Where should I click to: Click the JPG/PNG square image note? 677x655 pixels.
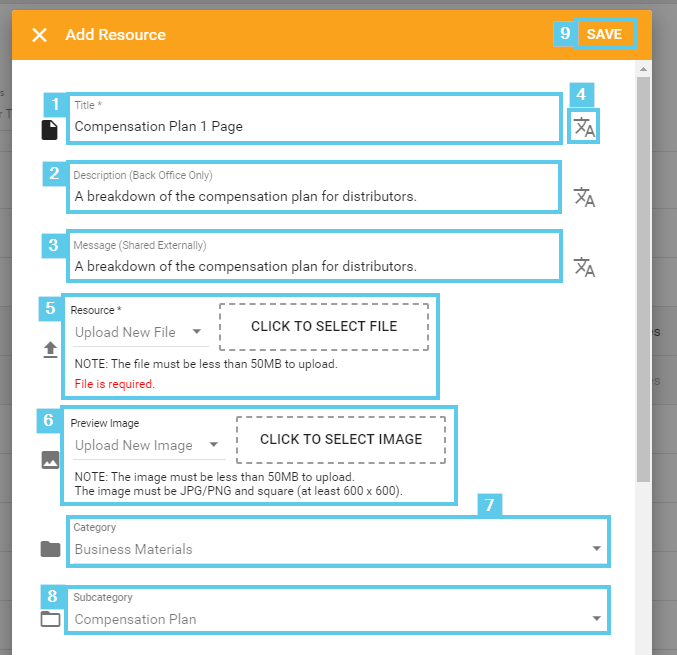pos(238,491)
